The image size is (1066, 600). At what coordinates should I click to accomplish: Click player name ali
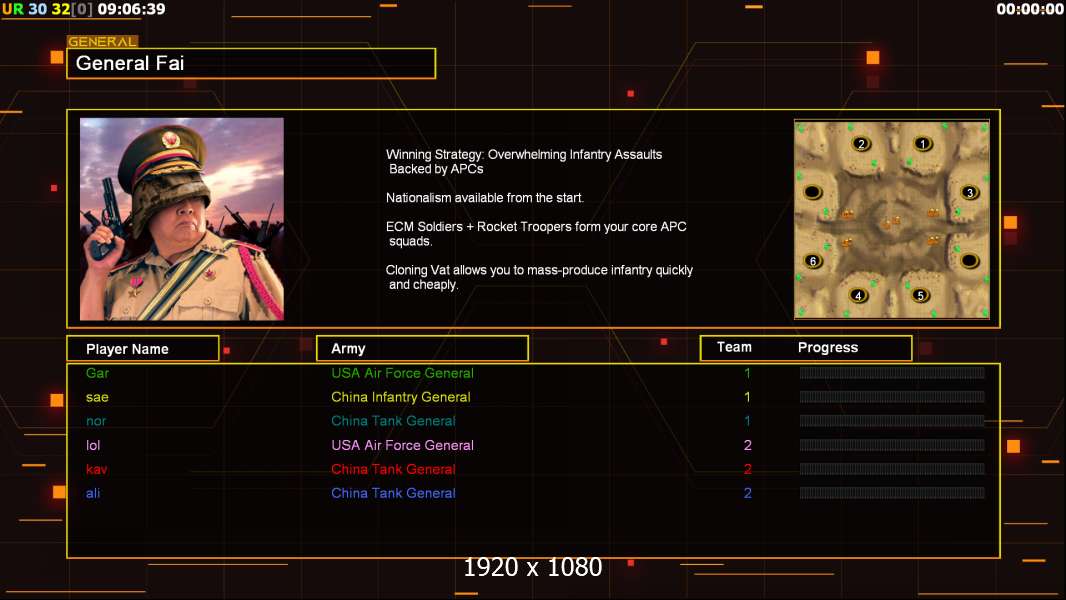(93, 493)
